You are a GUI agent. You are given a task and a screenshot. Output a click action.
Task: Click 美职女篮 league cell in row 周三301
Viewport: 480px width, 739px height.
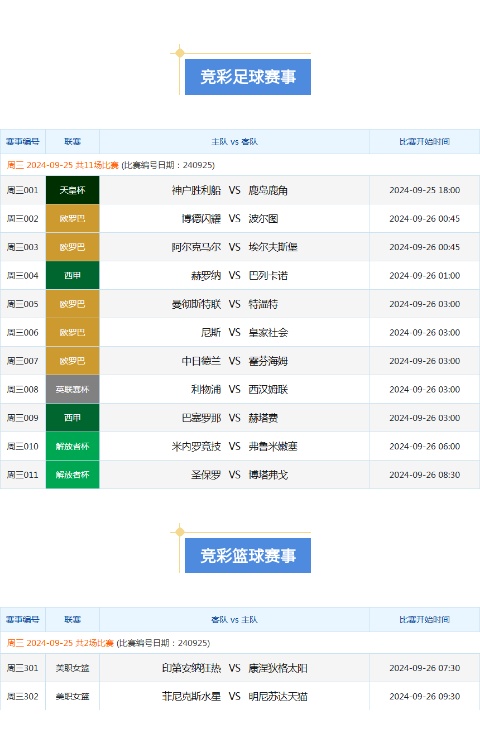tap(73, 668)
